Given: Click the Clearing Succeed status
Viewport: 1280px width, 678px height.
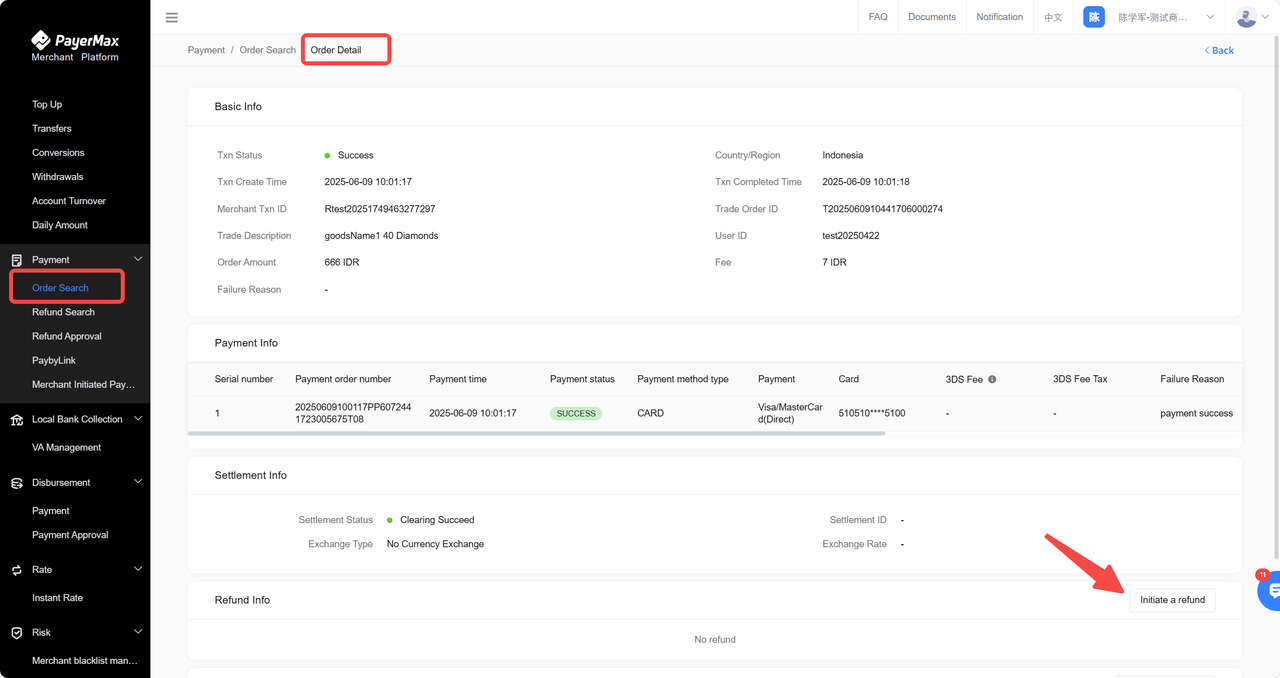Looking at the screenshot, I should (437, 520).
